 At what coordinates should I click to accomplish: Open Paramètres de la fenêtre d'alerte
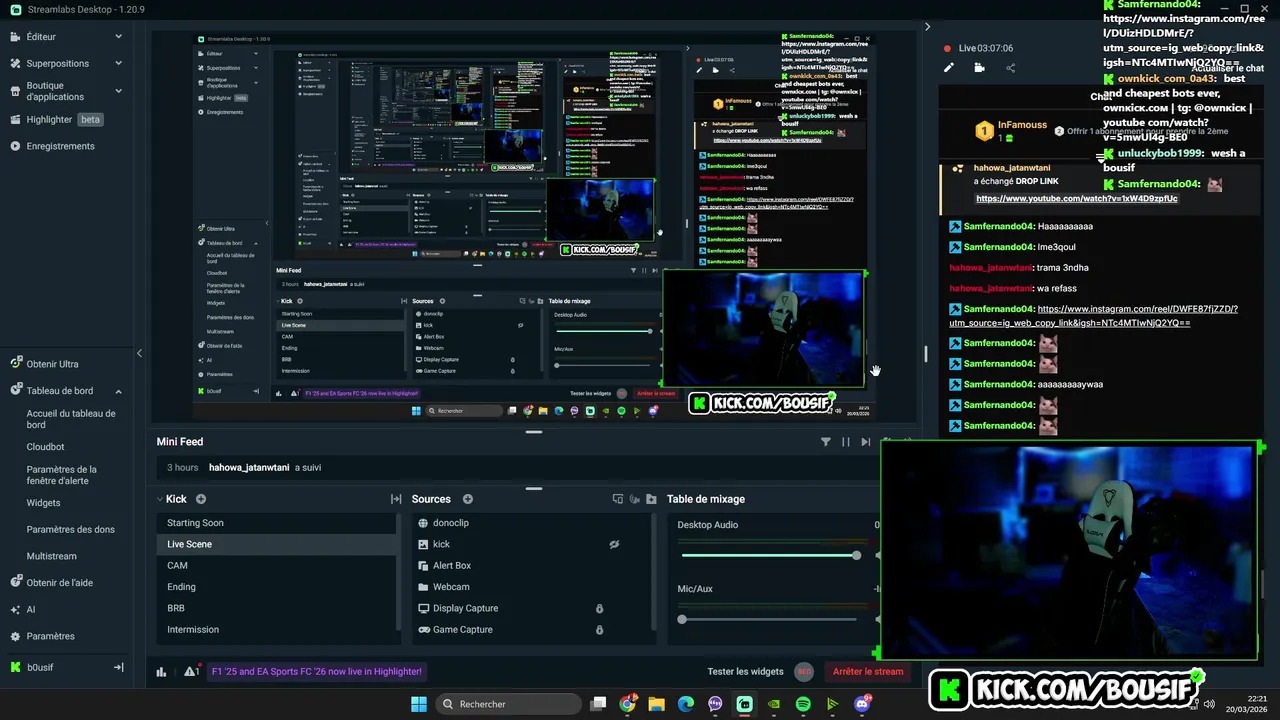(62, 475)
